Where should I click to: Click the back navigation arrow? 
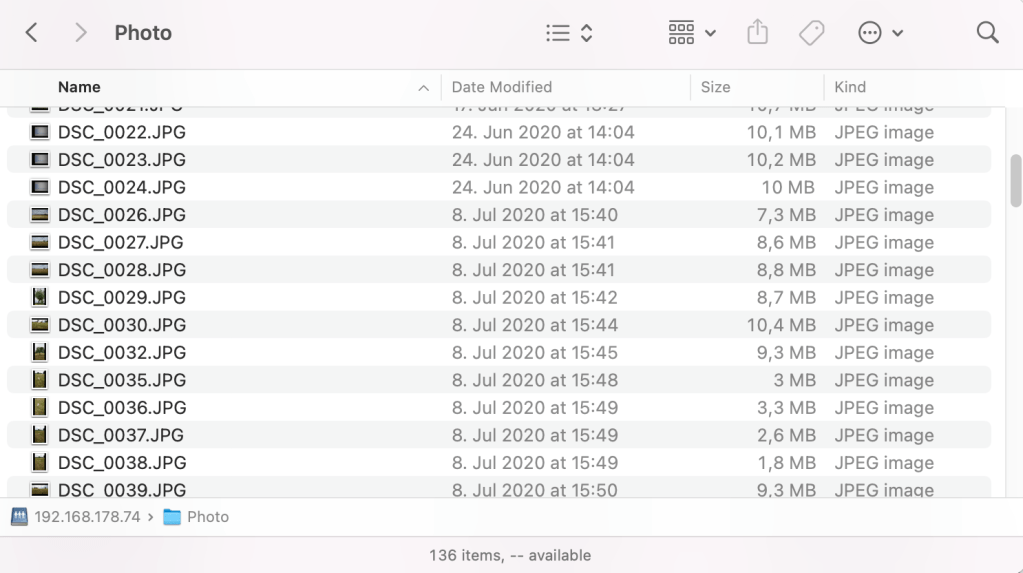pyautogui.click(x=31, y=33)
